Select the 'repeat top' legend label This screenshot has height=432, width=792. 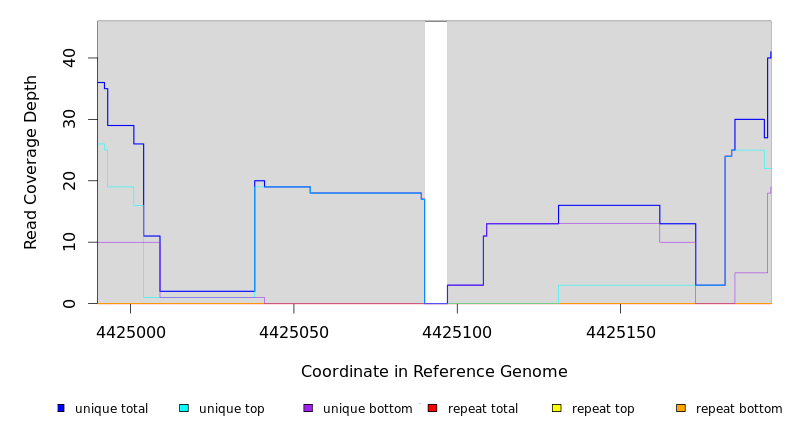click(x=603, y=409)
